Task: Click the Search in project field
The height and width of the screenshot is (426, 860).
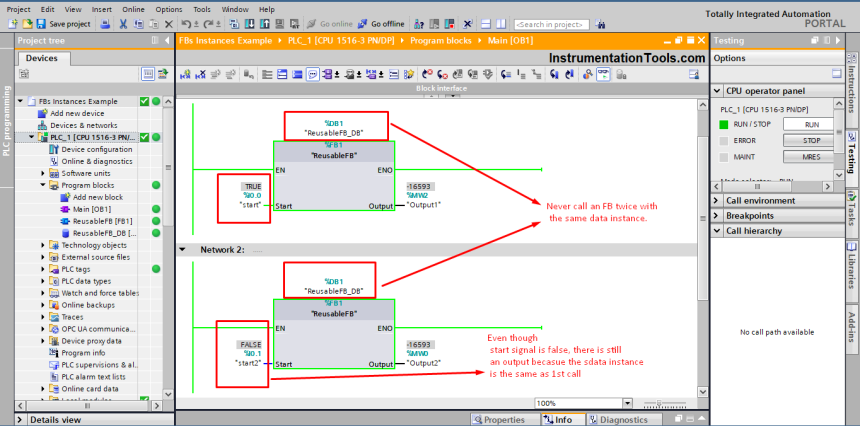Action: 551,25
